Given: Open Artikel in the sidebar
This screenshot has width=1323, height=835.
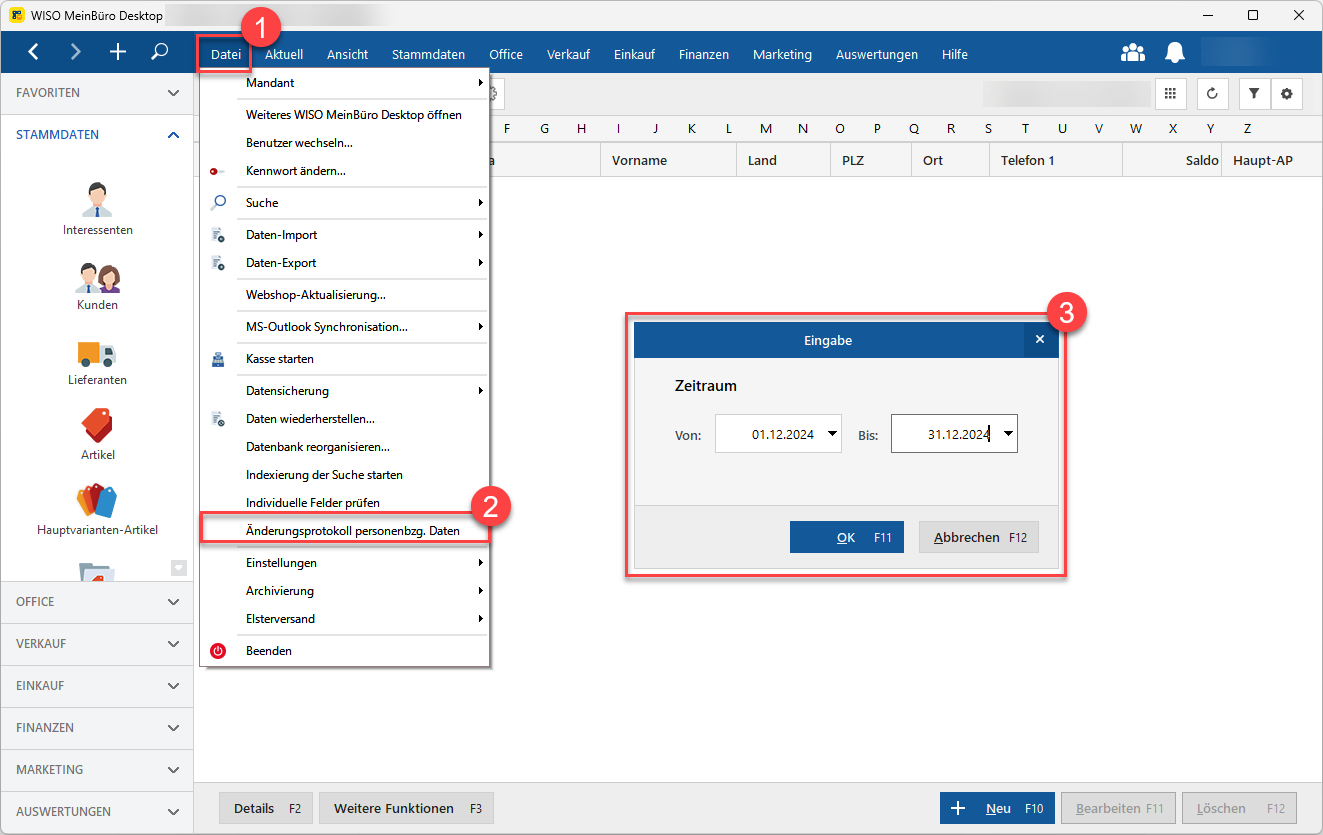Looking at the screenshot, I should coord(98,435).
